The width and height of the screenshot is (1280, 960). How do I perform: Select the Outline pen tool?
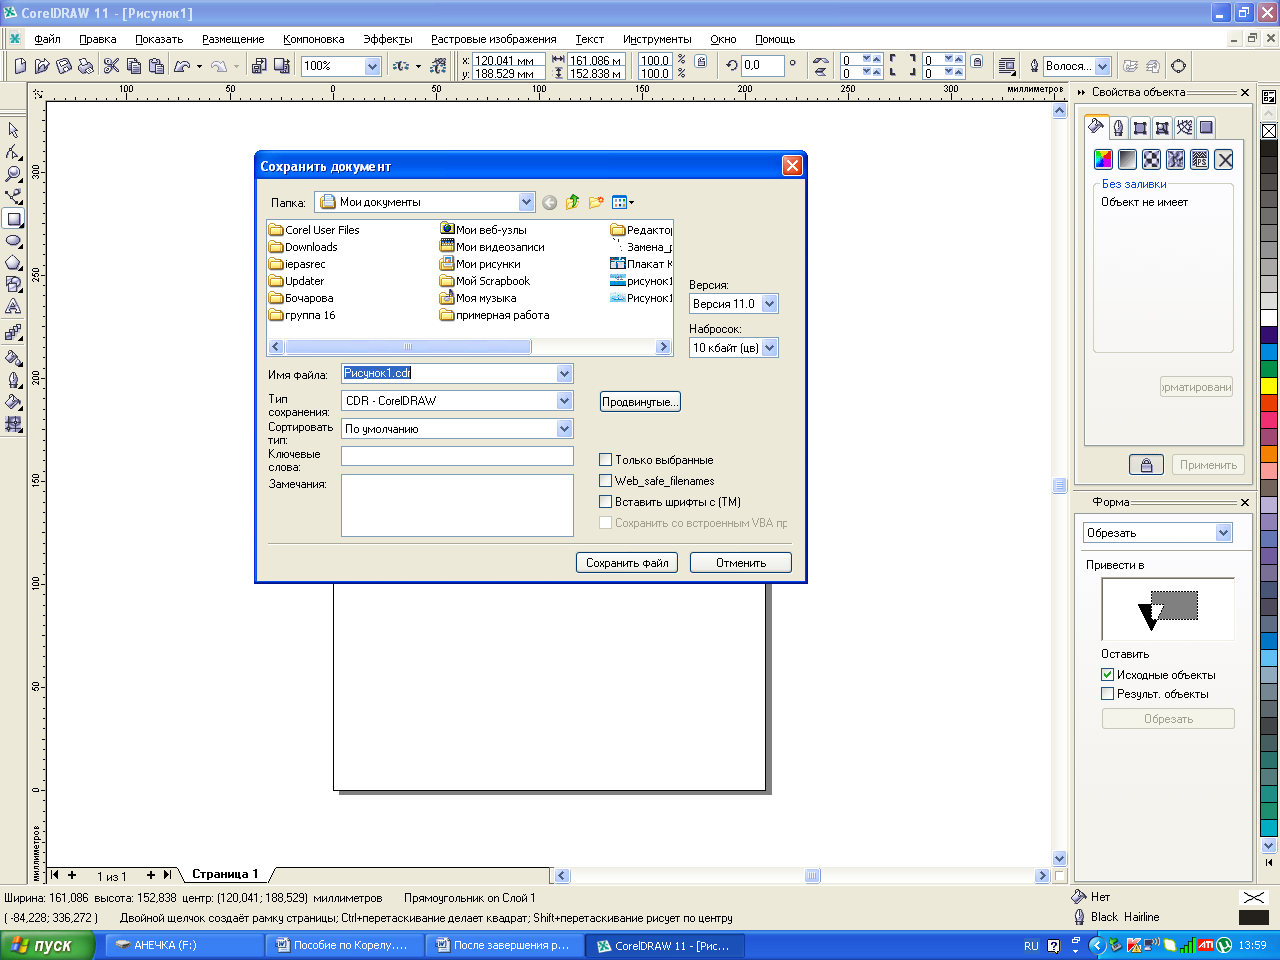(x=13, y=380)
